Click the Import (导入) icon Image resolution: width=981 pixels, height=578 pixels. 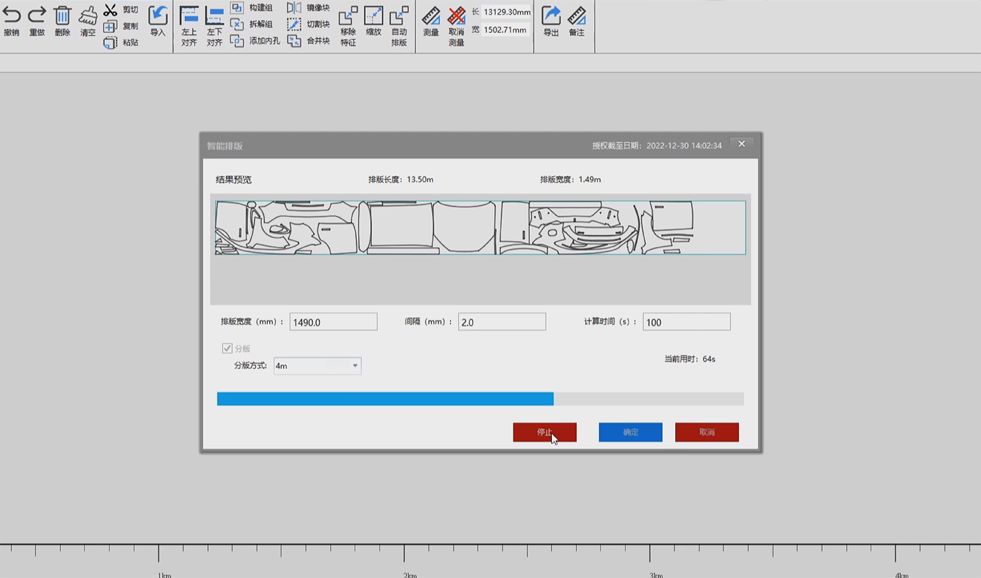(158, 16)
